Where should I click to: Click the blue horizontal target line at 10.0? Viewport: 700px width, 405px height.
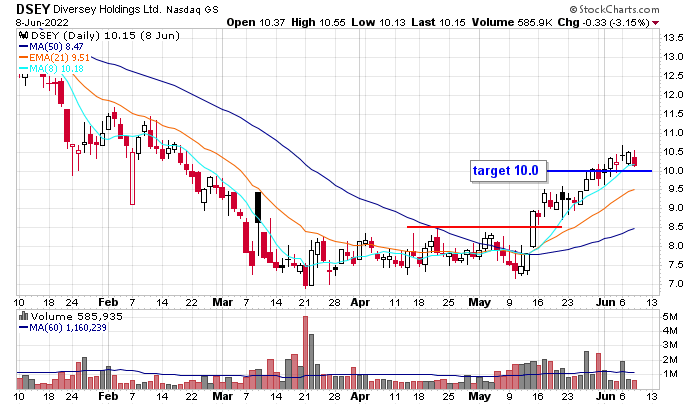pyautogui.click(x=599, y=171)
